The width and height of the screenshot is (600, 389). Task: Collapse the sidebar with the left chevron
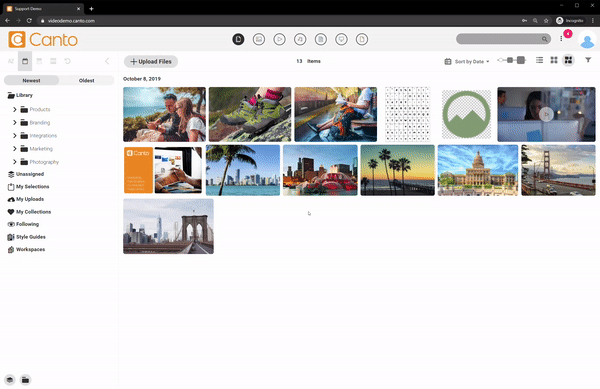[107, 61]
